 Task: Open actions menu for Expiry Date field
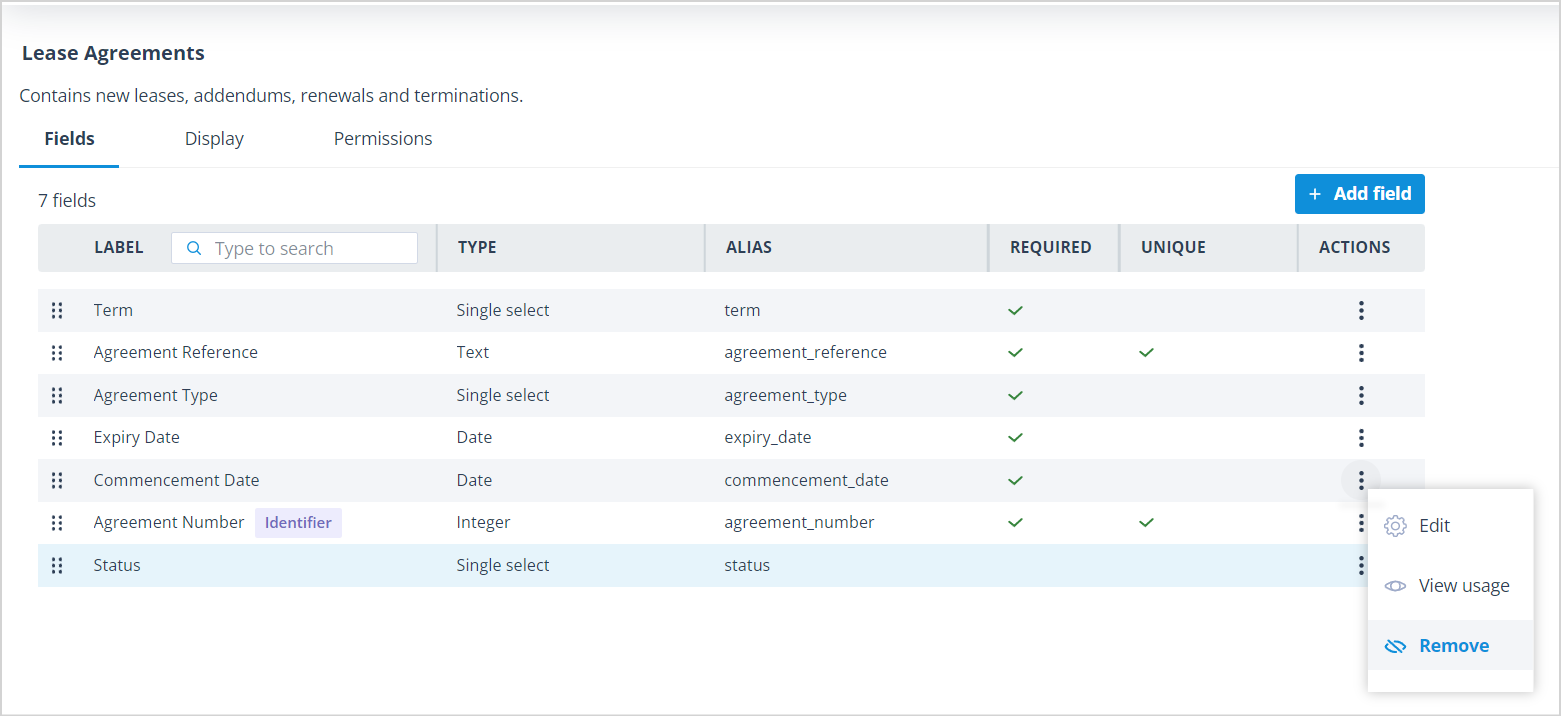pos(1361,437)
